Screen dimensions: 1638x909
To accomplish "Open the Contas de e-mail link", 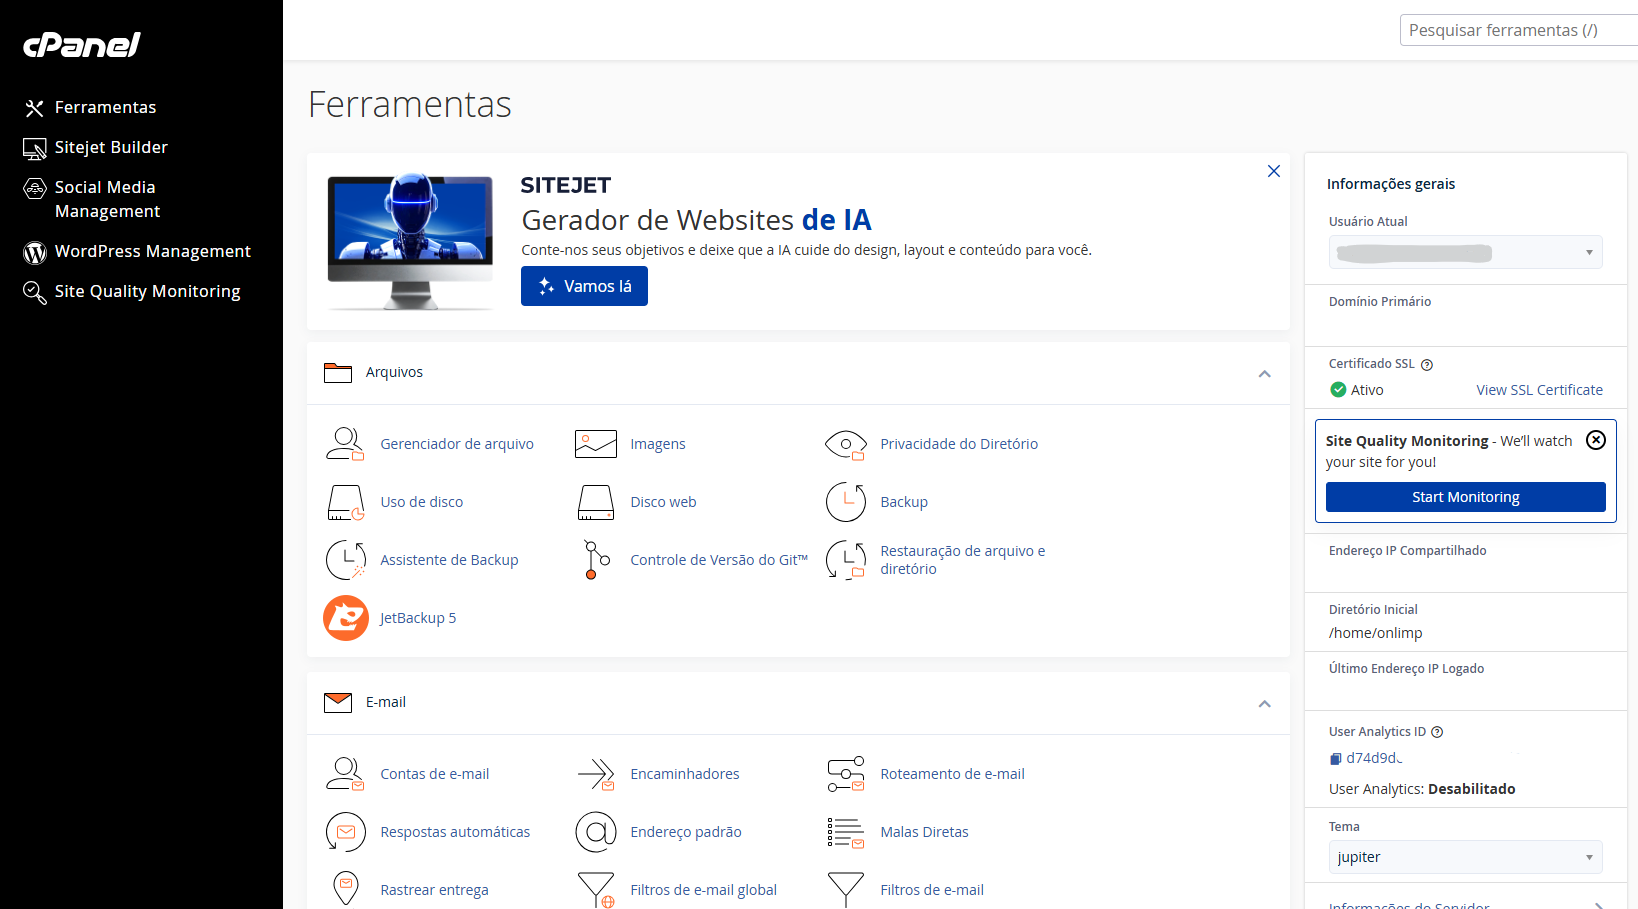I will pos(435,774).
